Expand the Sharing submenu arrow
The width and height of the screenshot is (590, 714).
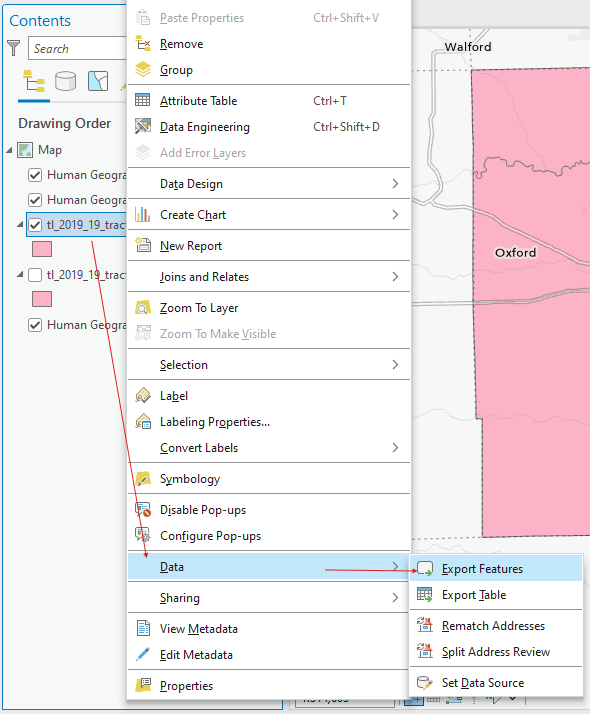click(395, 597)
